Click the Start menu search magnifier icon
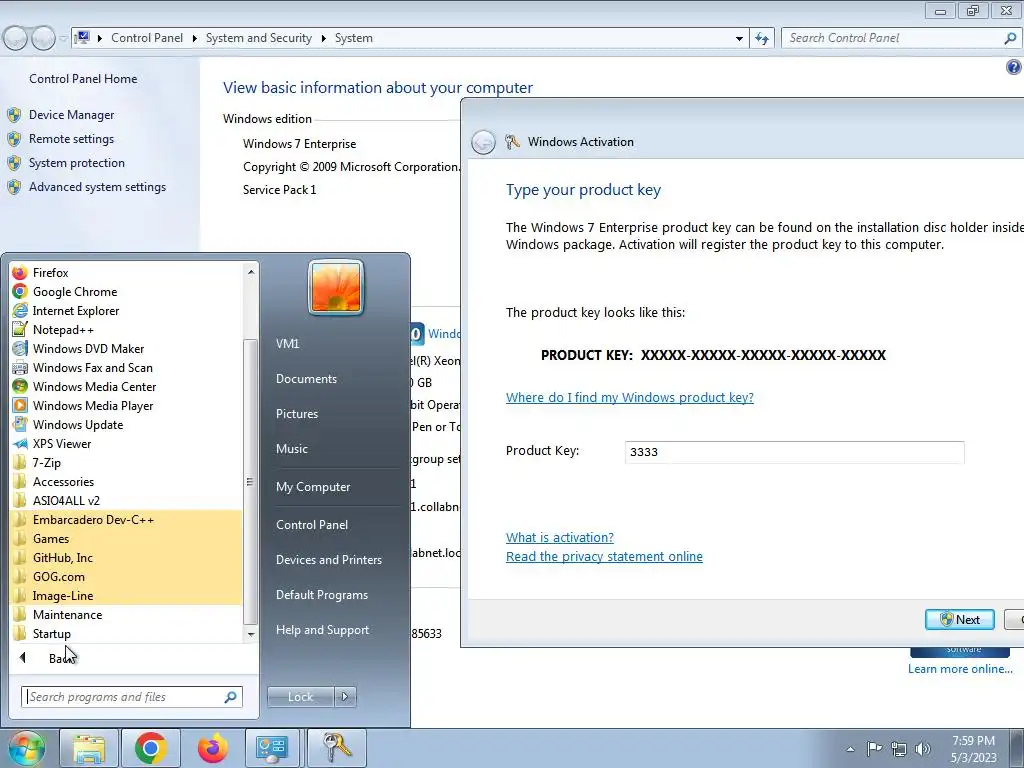 (231, 697)
